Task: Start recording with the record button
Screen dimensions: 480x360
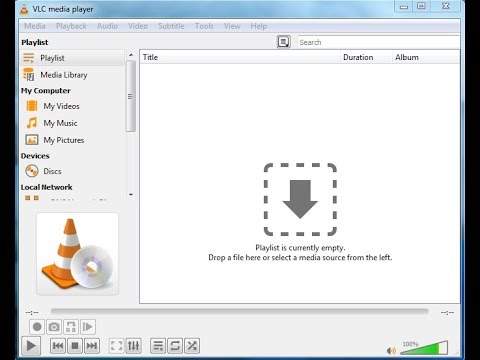Action: 37,327
